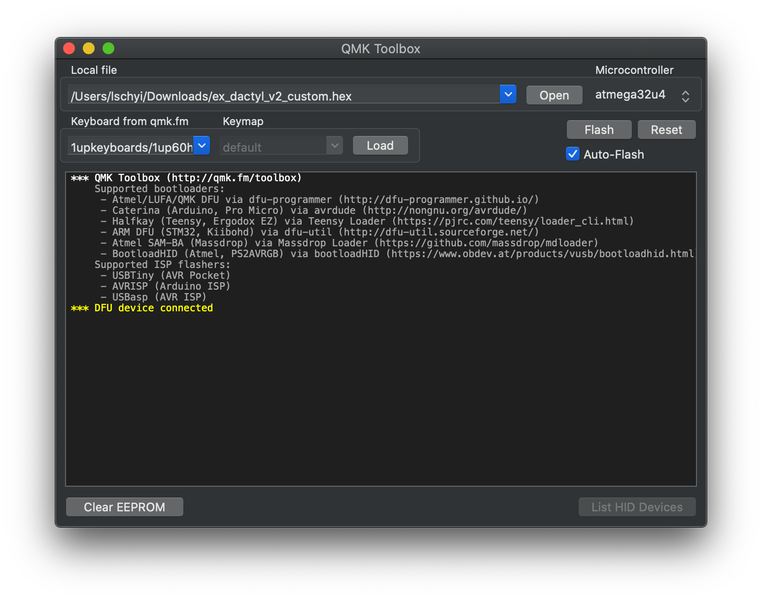Click the USBasp (AVR ISP) log line
Screen dimensions: 762x600
click(x=154, y=297)
